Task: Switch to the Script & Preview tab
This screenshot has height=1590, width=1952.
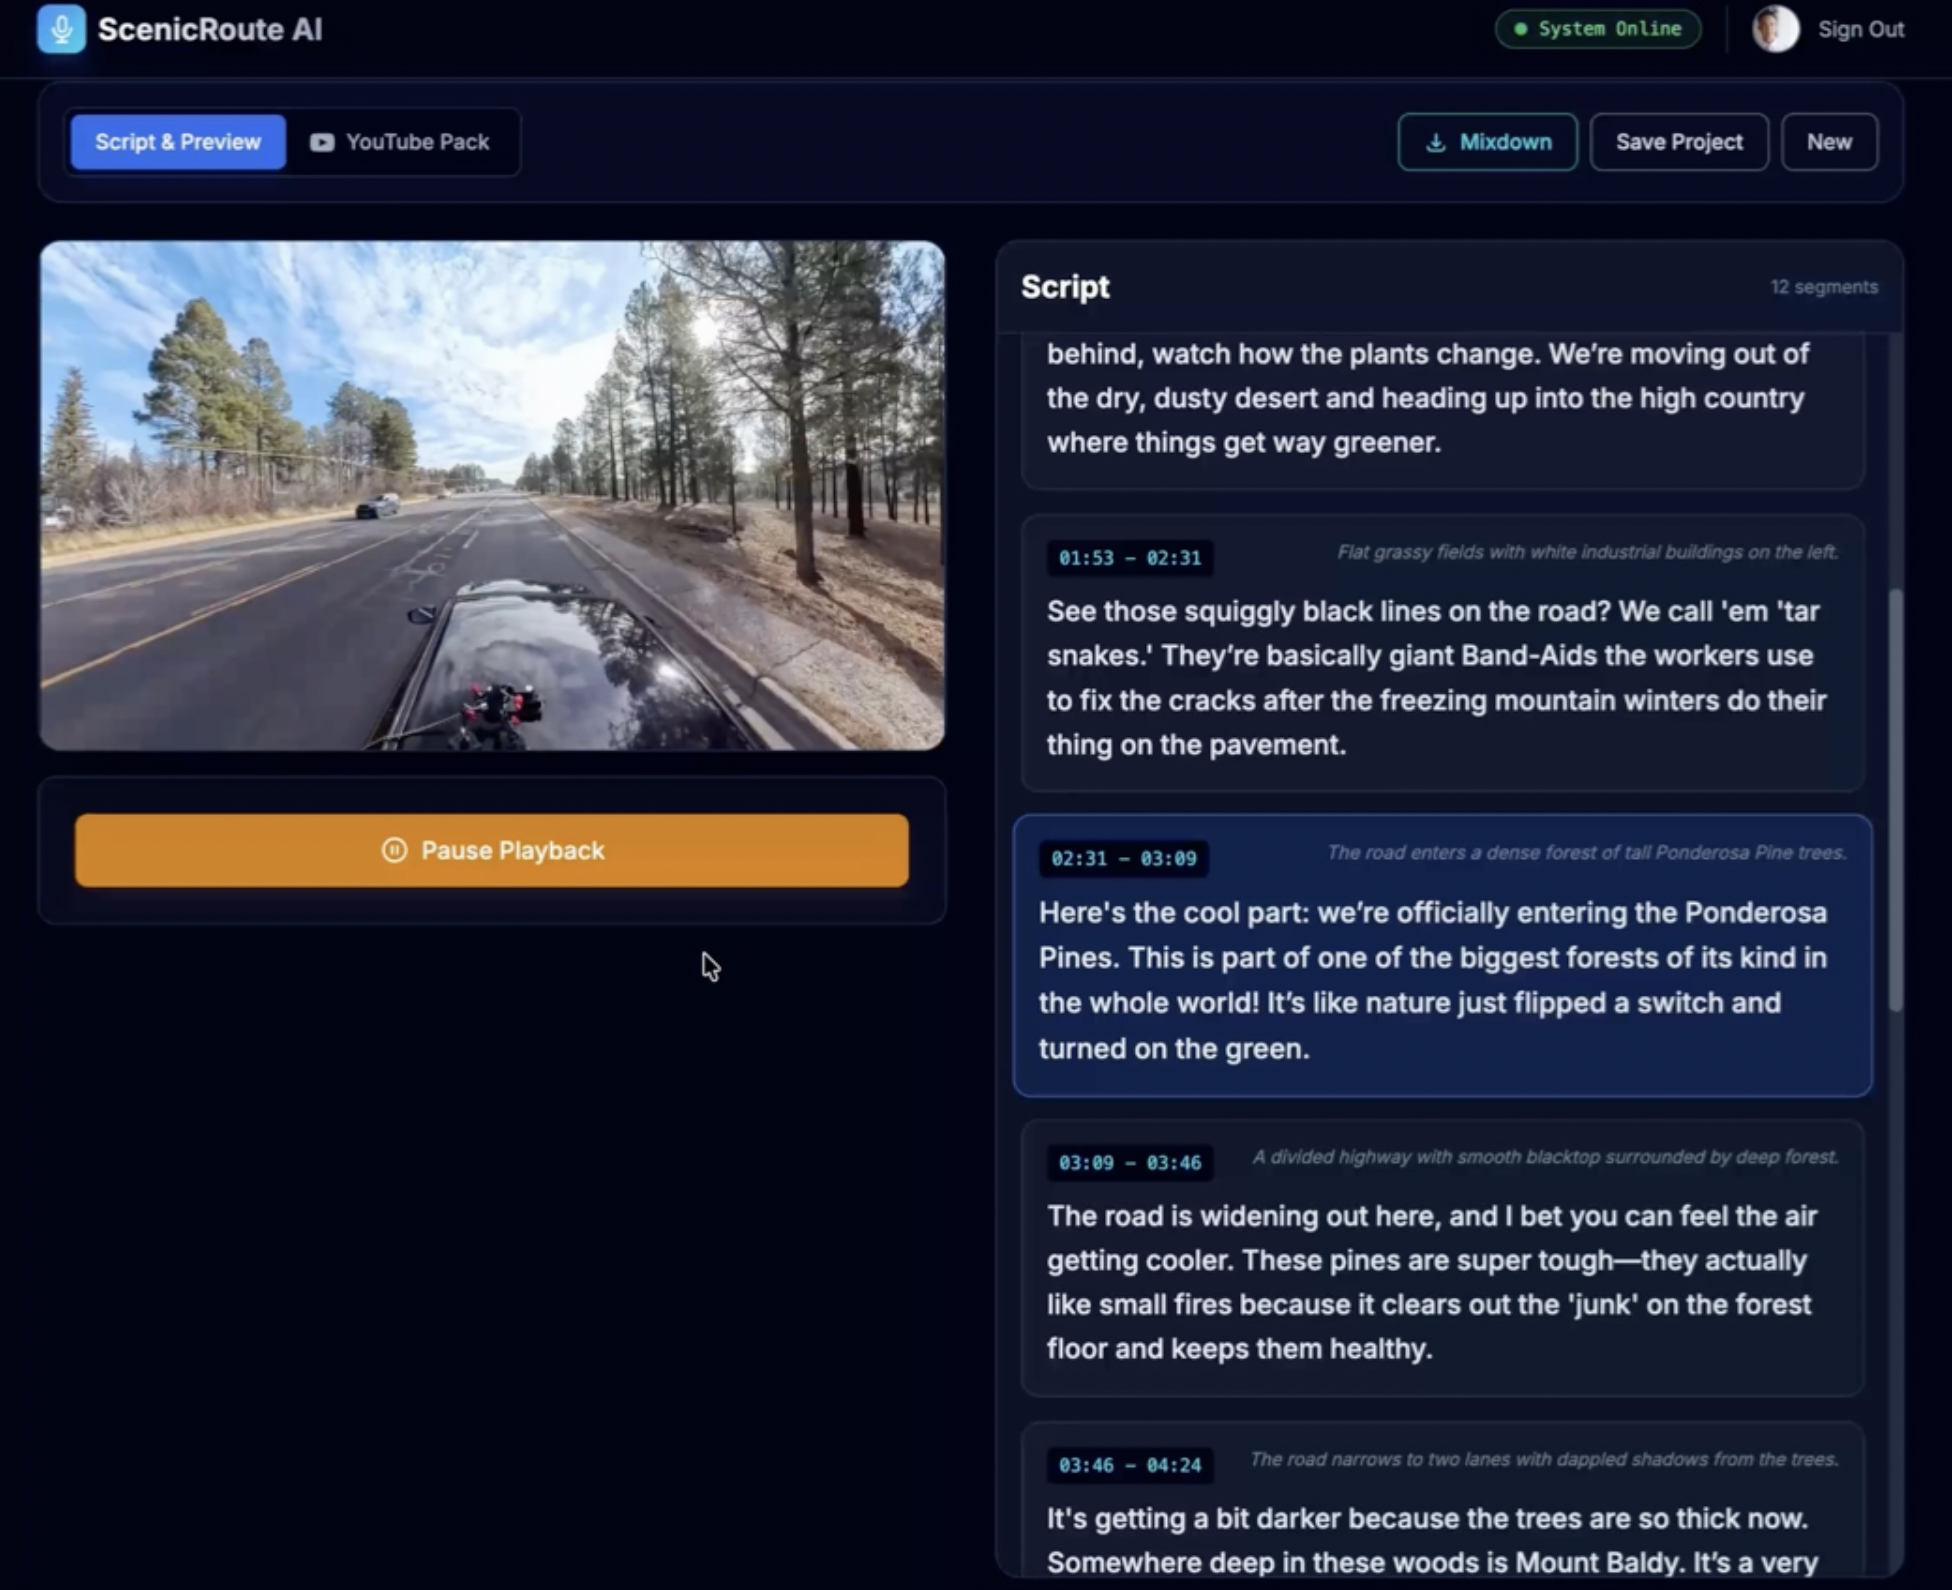Action: pos(178,142)
